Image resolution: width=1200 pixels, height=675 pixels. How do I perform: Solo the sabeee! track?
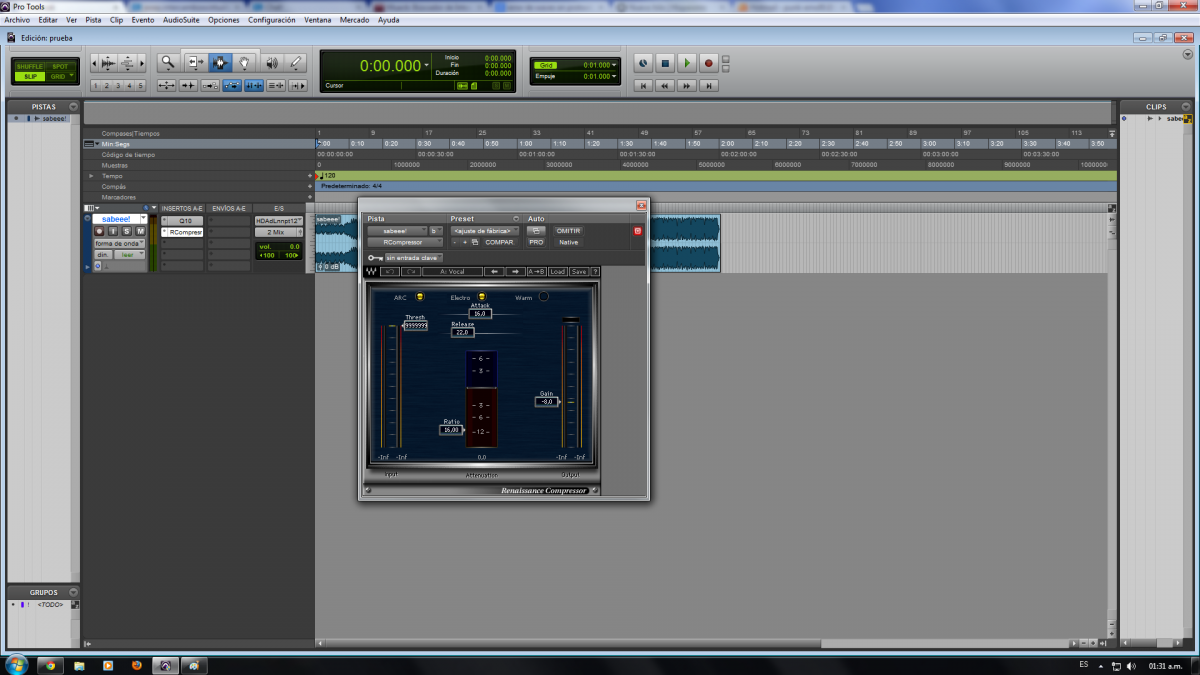click(127, 231)
